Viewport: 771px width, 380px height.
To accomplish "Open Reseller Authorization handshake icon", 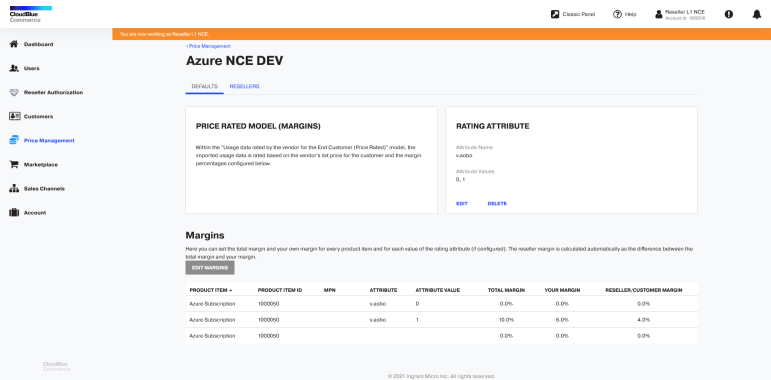I will (x=14, y=92).
